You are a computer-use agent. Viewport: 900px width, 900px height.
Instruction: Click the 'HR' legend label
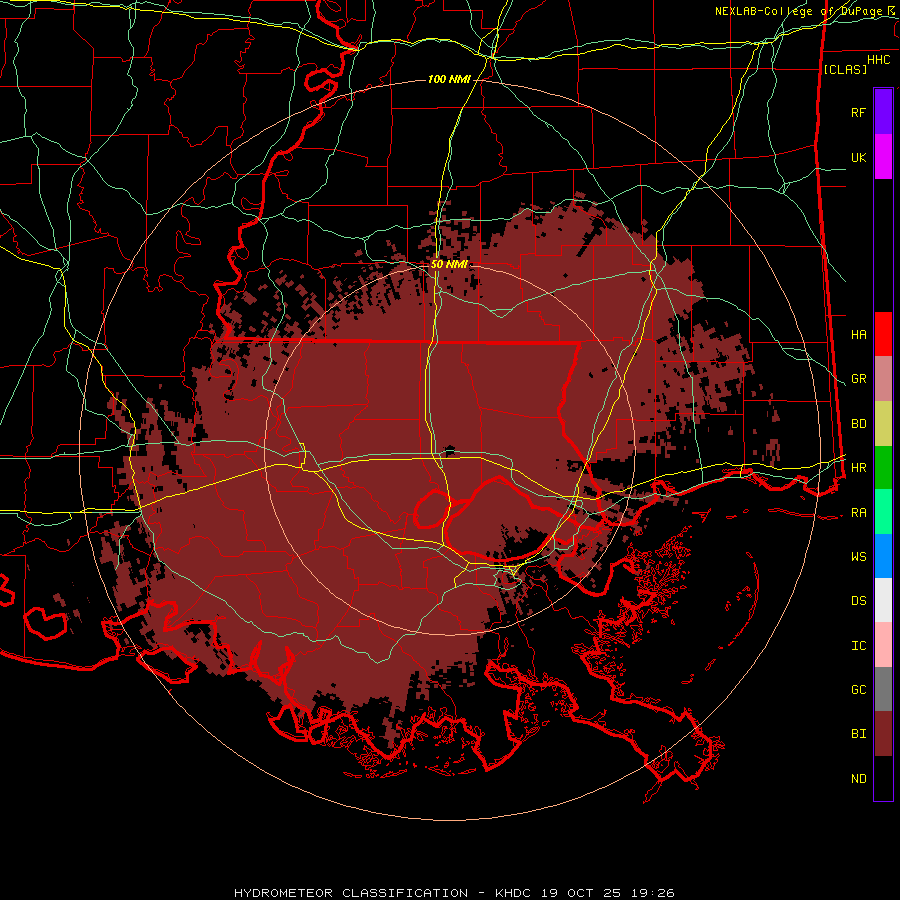click(858, 468)
